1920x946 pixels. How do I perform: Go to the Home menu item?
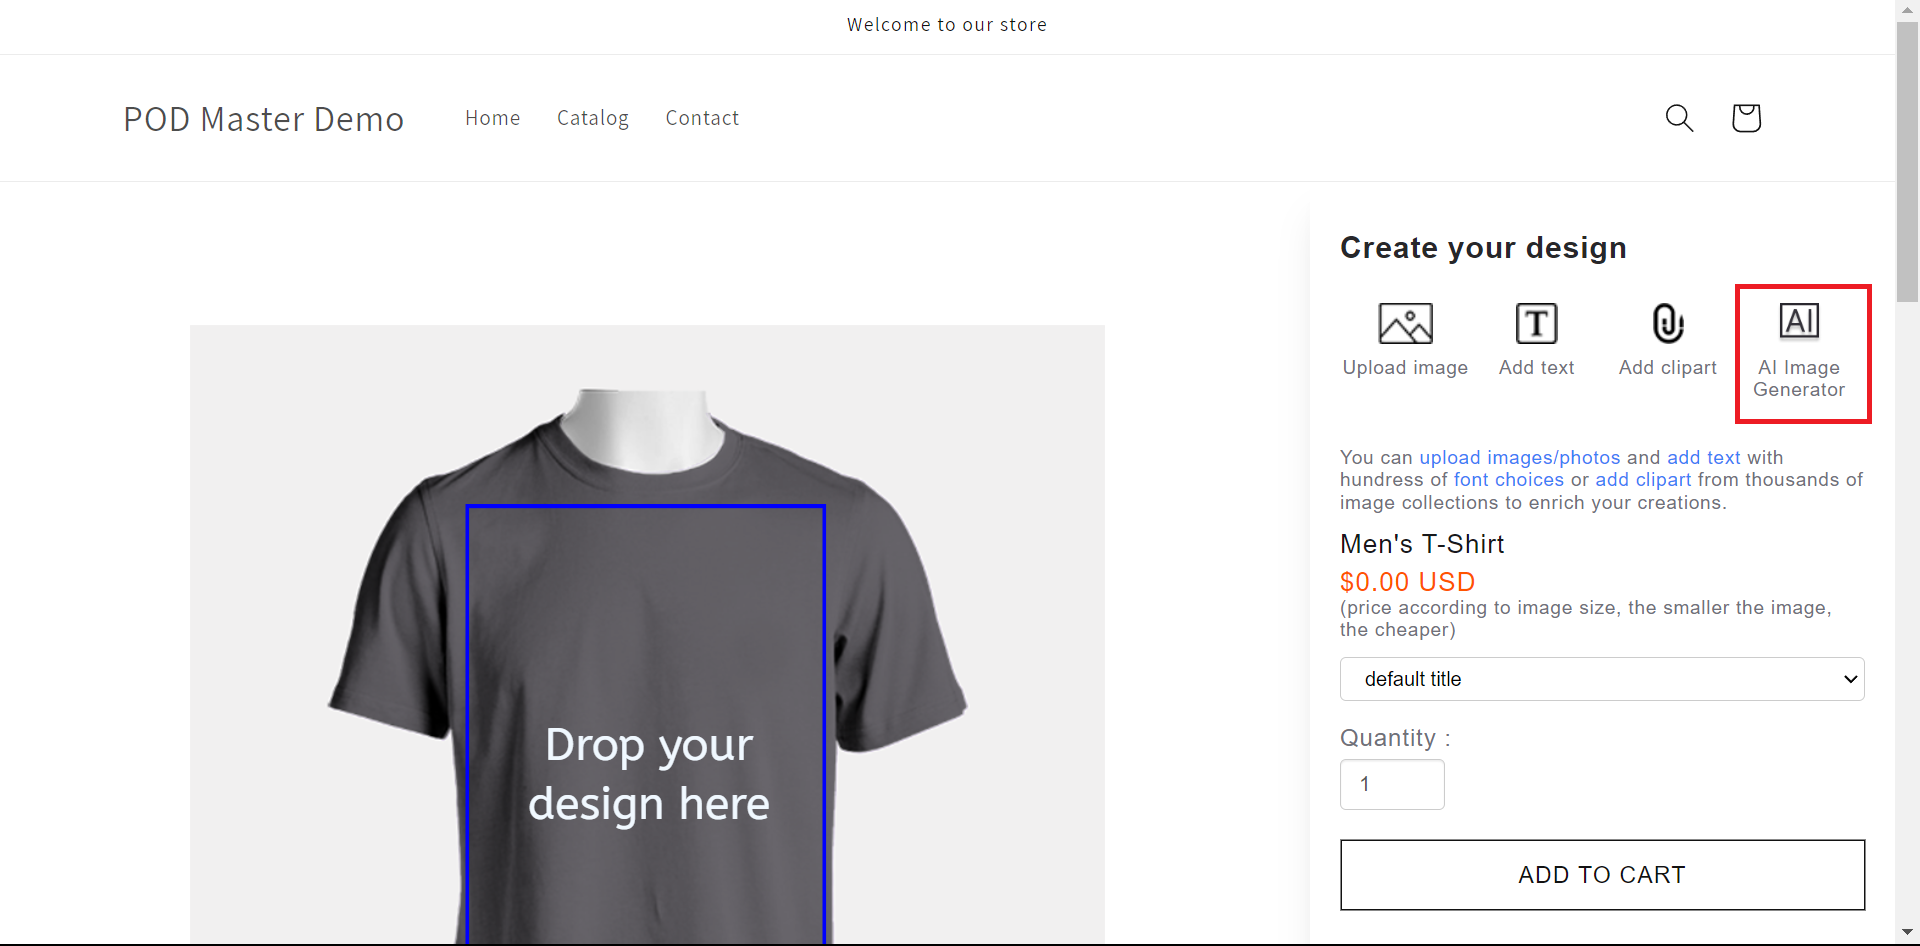[493, 118]
